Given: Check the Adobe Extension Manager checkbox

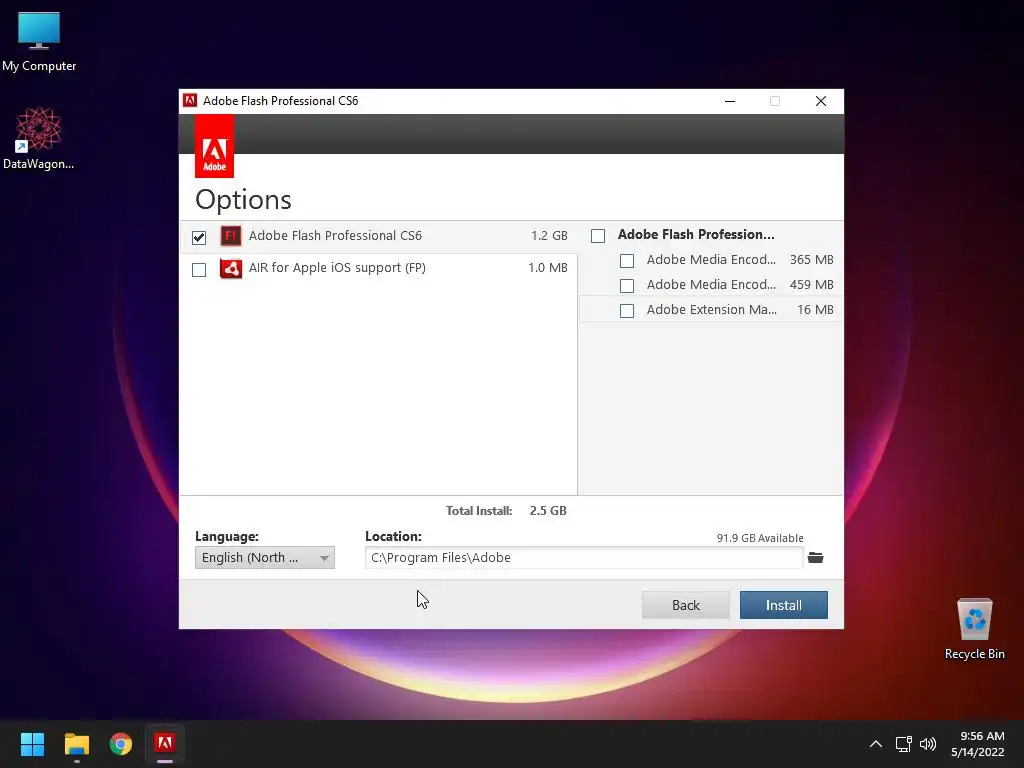Looking at the screenshot, I should 627,310.
